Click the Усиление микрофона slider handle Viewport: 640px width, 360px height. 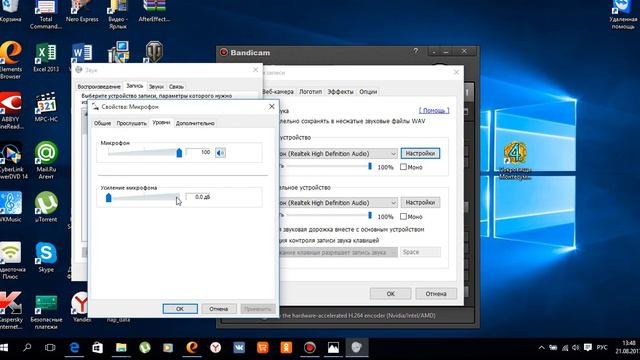click(x=109, y=198)
